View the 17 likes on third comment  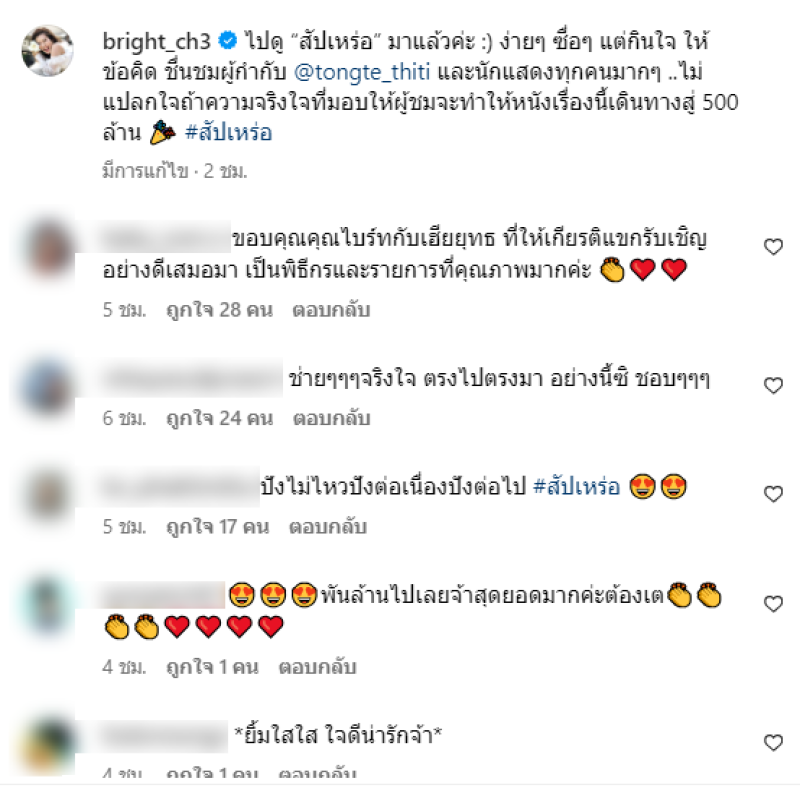click(x=217, y=527)
